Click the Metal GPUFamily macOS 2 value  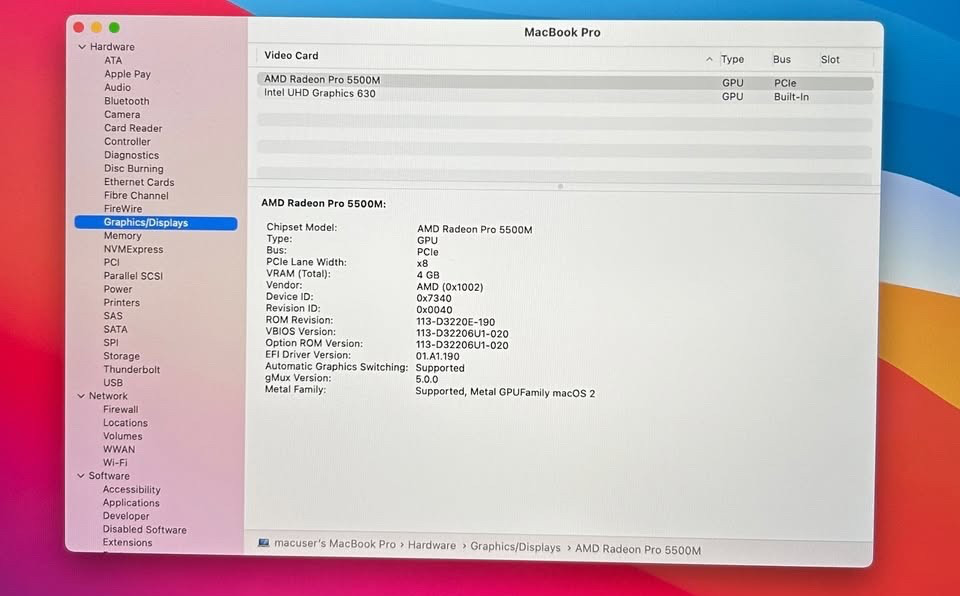point(505,392)
